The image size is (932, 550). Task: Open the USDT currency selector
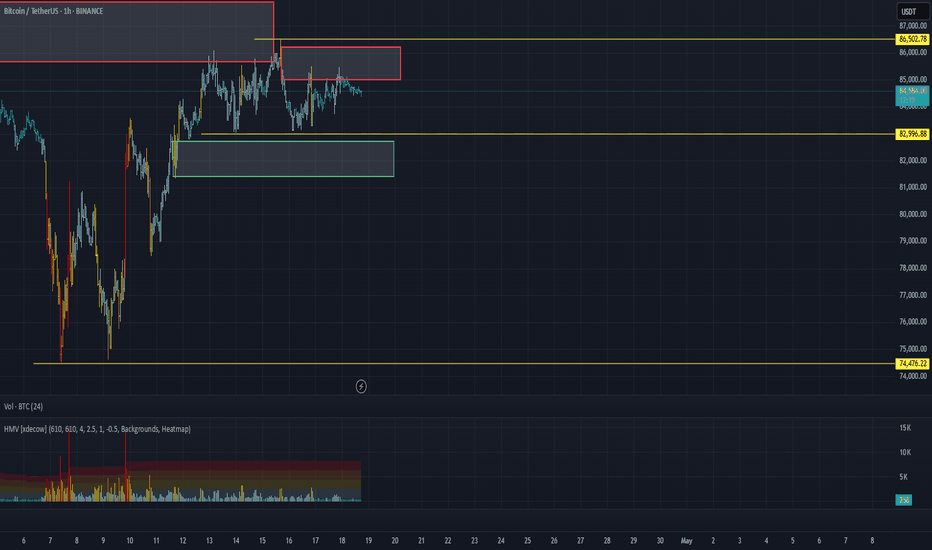pyautogui.click(x=912, y=11)
